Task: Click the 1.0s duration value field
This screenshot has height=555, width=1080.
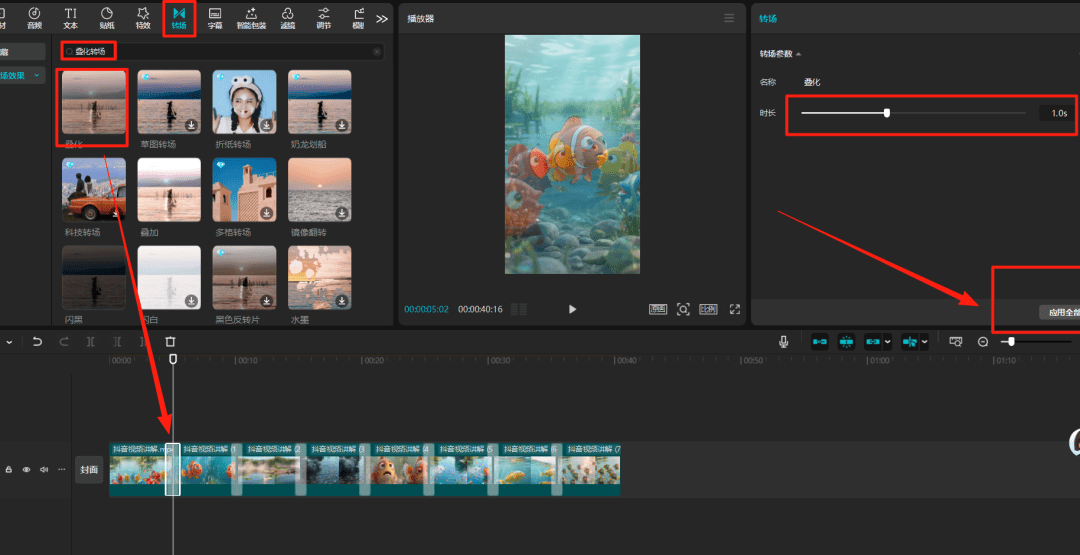Action: coord(1058,113)
